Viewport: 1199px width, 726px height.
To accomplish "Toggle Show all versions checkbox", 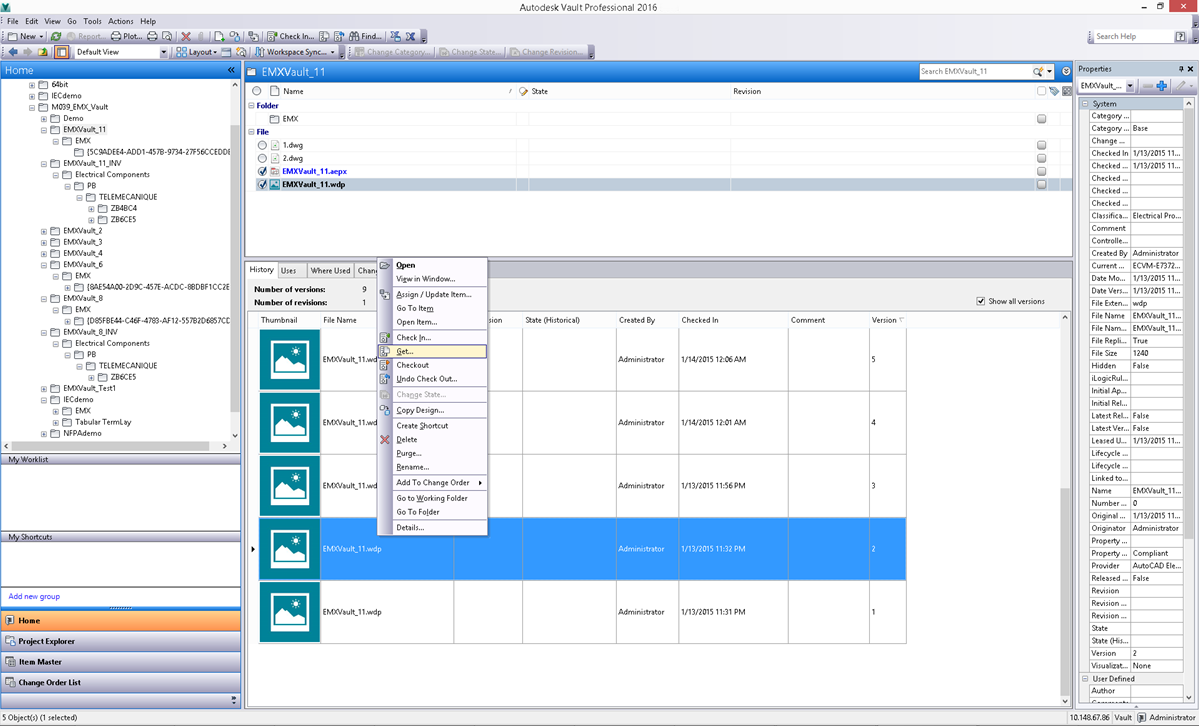I will [x=980, y=301].
